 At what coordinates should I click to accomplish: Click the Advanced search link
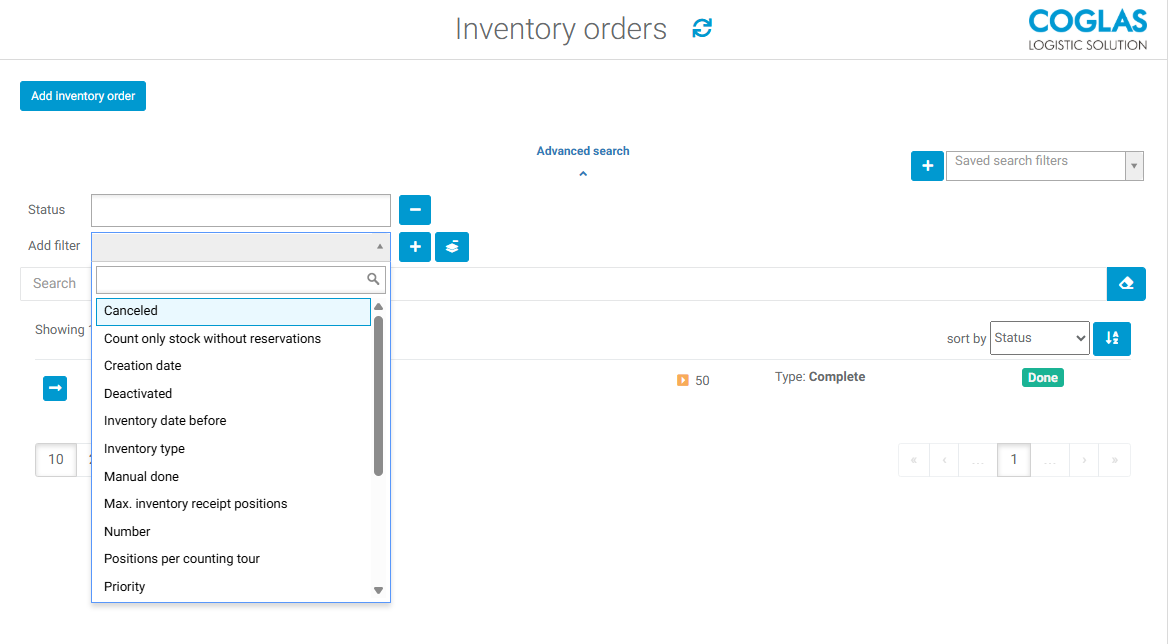(x=583, y=151)
